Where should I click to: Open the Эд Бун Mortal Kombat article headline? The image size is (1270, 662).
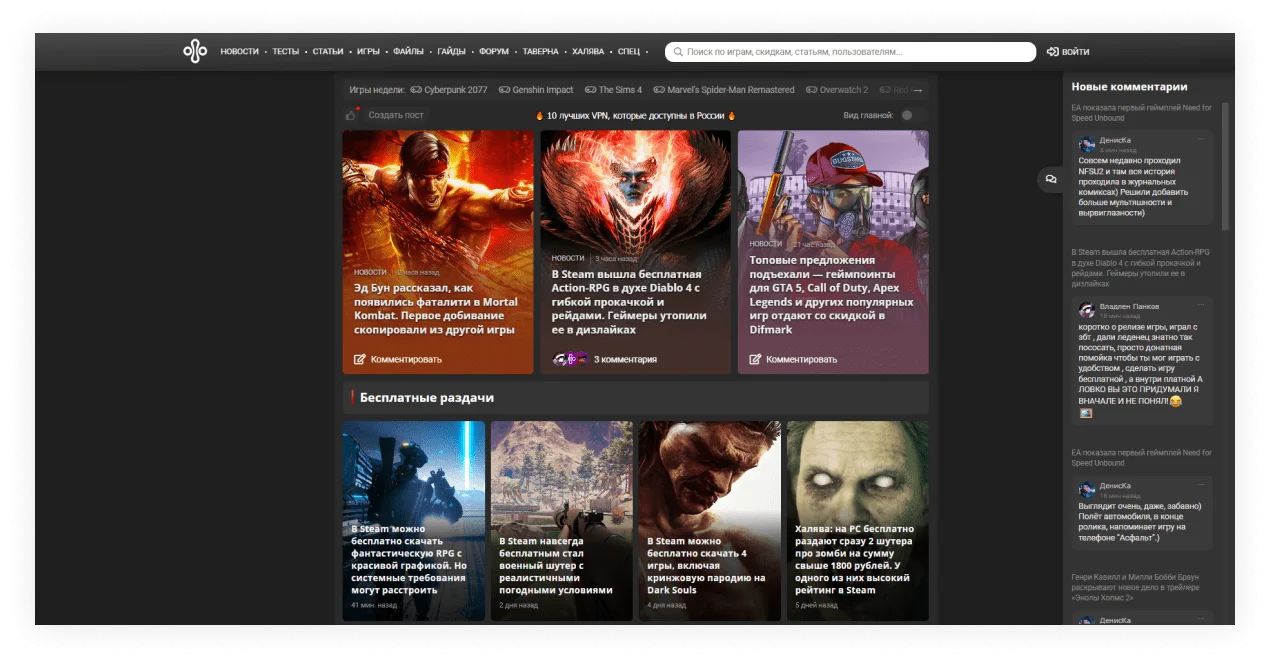click(x=436, y=309)
